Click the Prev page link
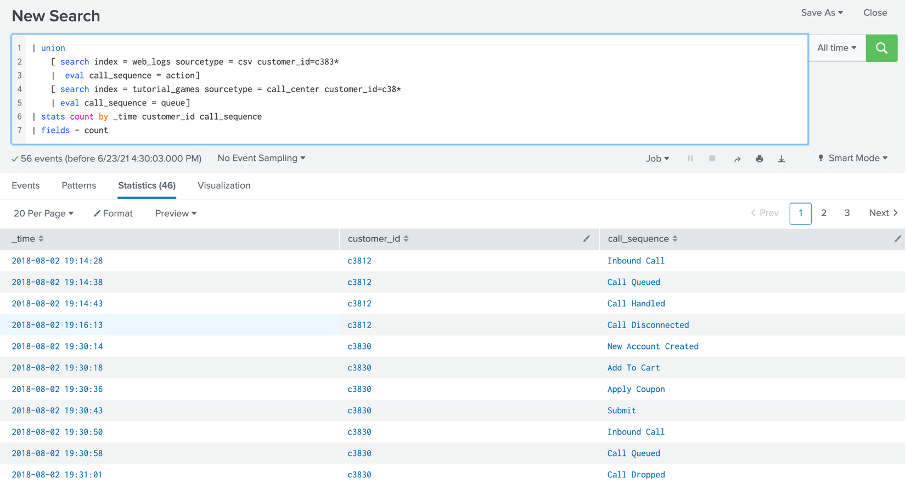The height and width of the screenshot is (484, 906). 764,213
